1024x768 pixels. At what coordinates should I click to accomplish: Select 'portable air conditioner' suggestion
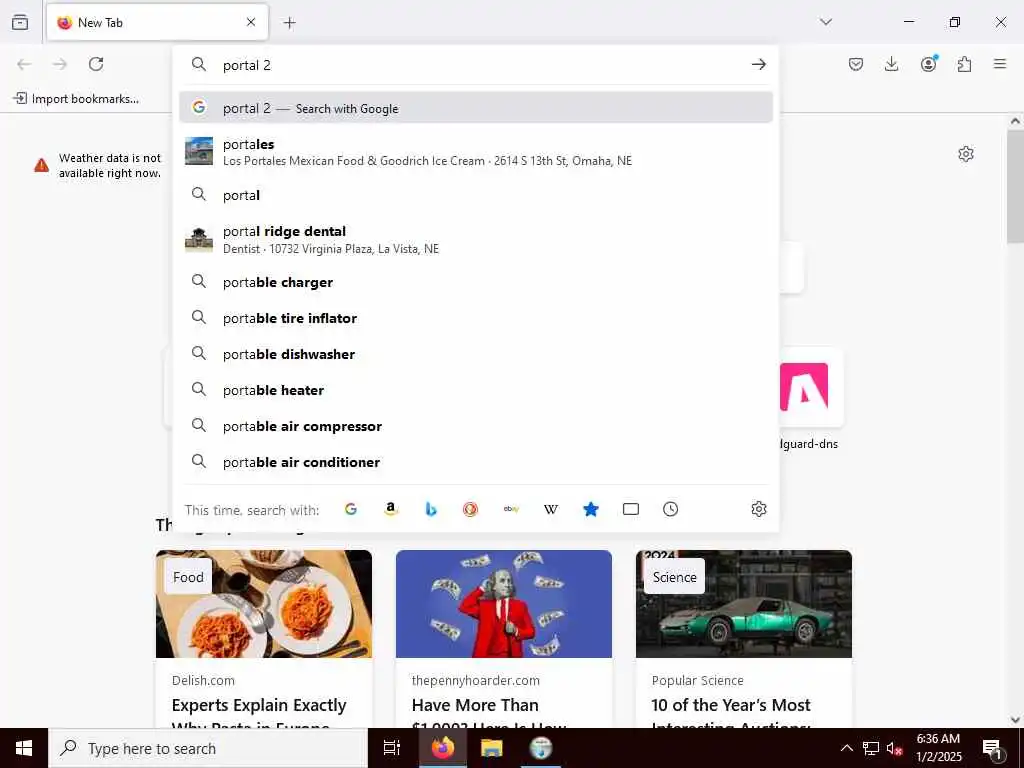(x=475, y=462)
